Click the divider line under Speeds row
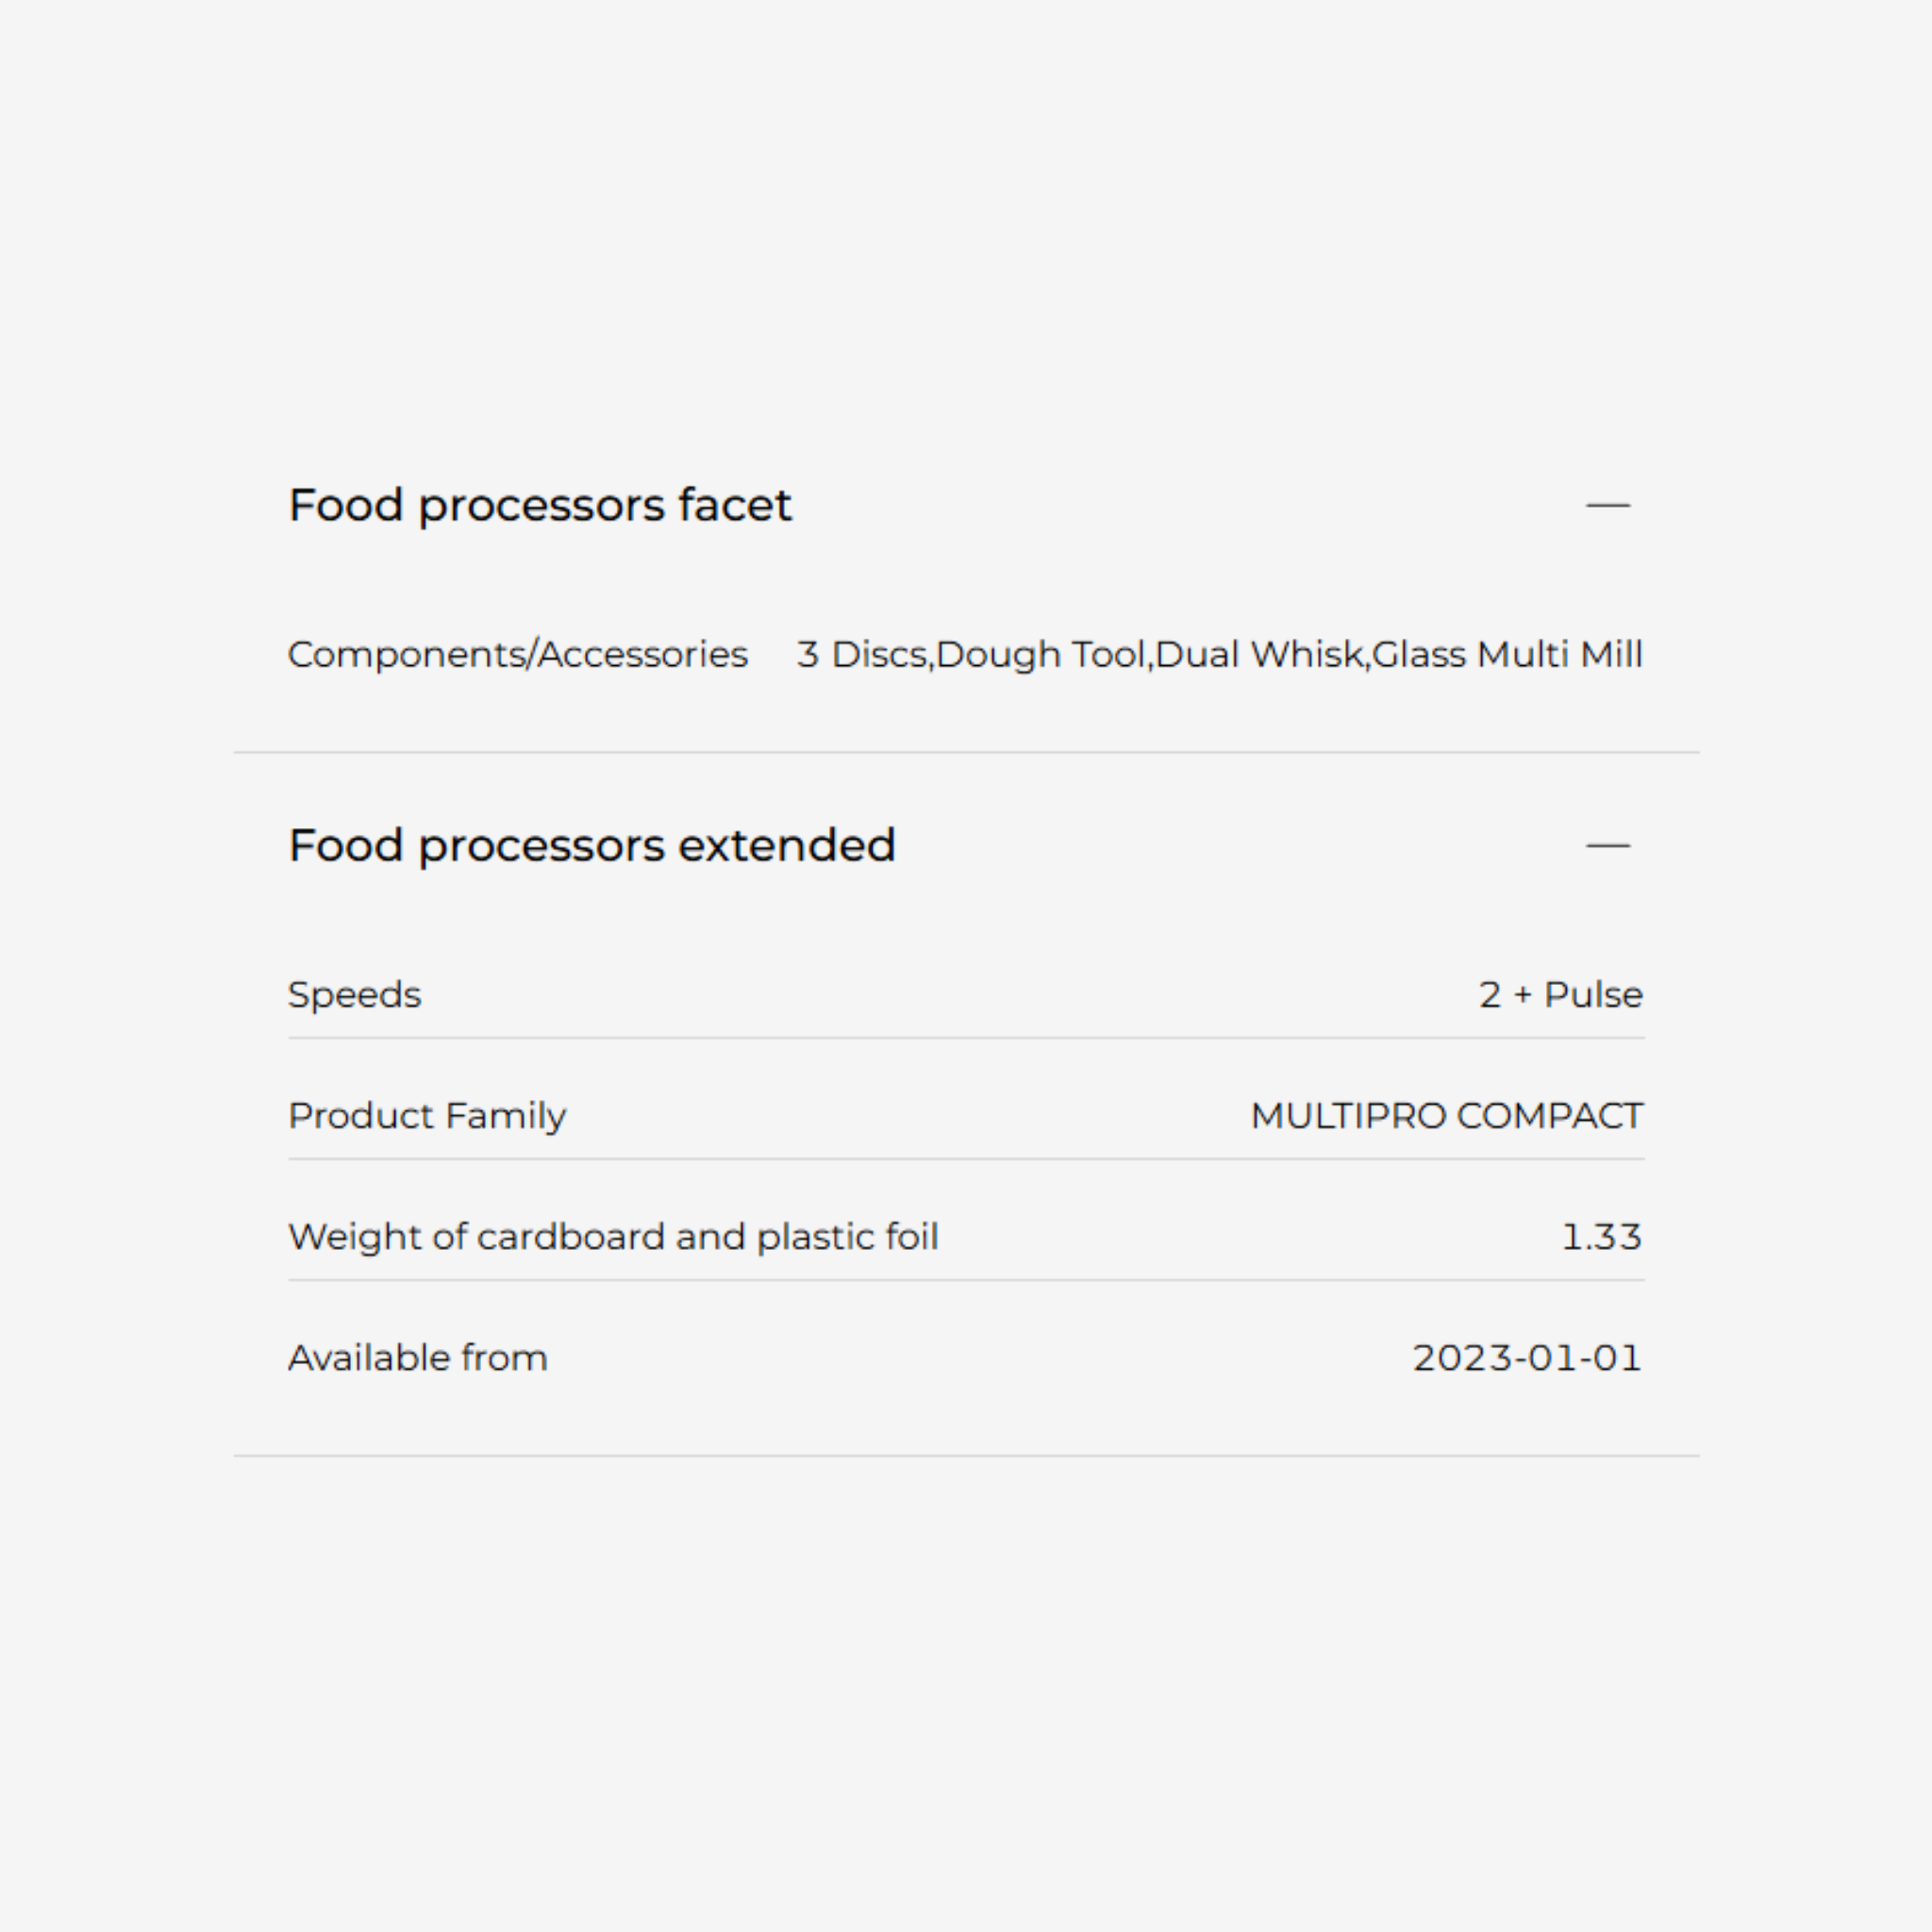This screenshot has width=1932, height=1932. (x=966, y=1038)
